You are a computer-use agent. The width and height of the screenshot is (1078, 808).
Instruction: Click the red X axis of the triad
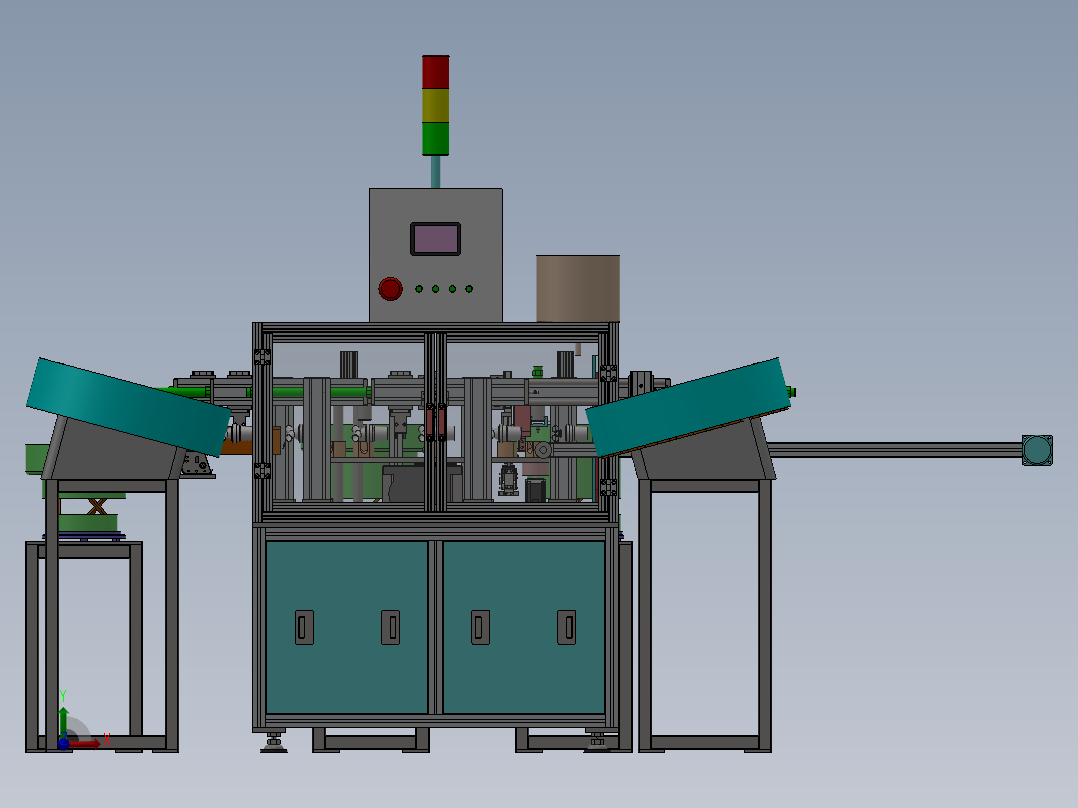pyautogui.click(x=84, y=743)
